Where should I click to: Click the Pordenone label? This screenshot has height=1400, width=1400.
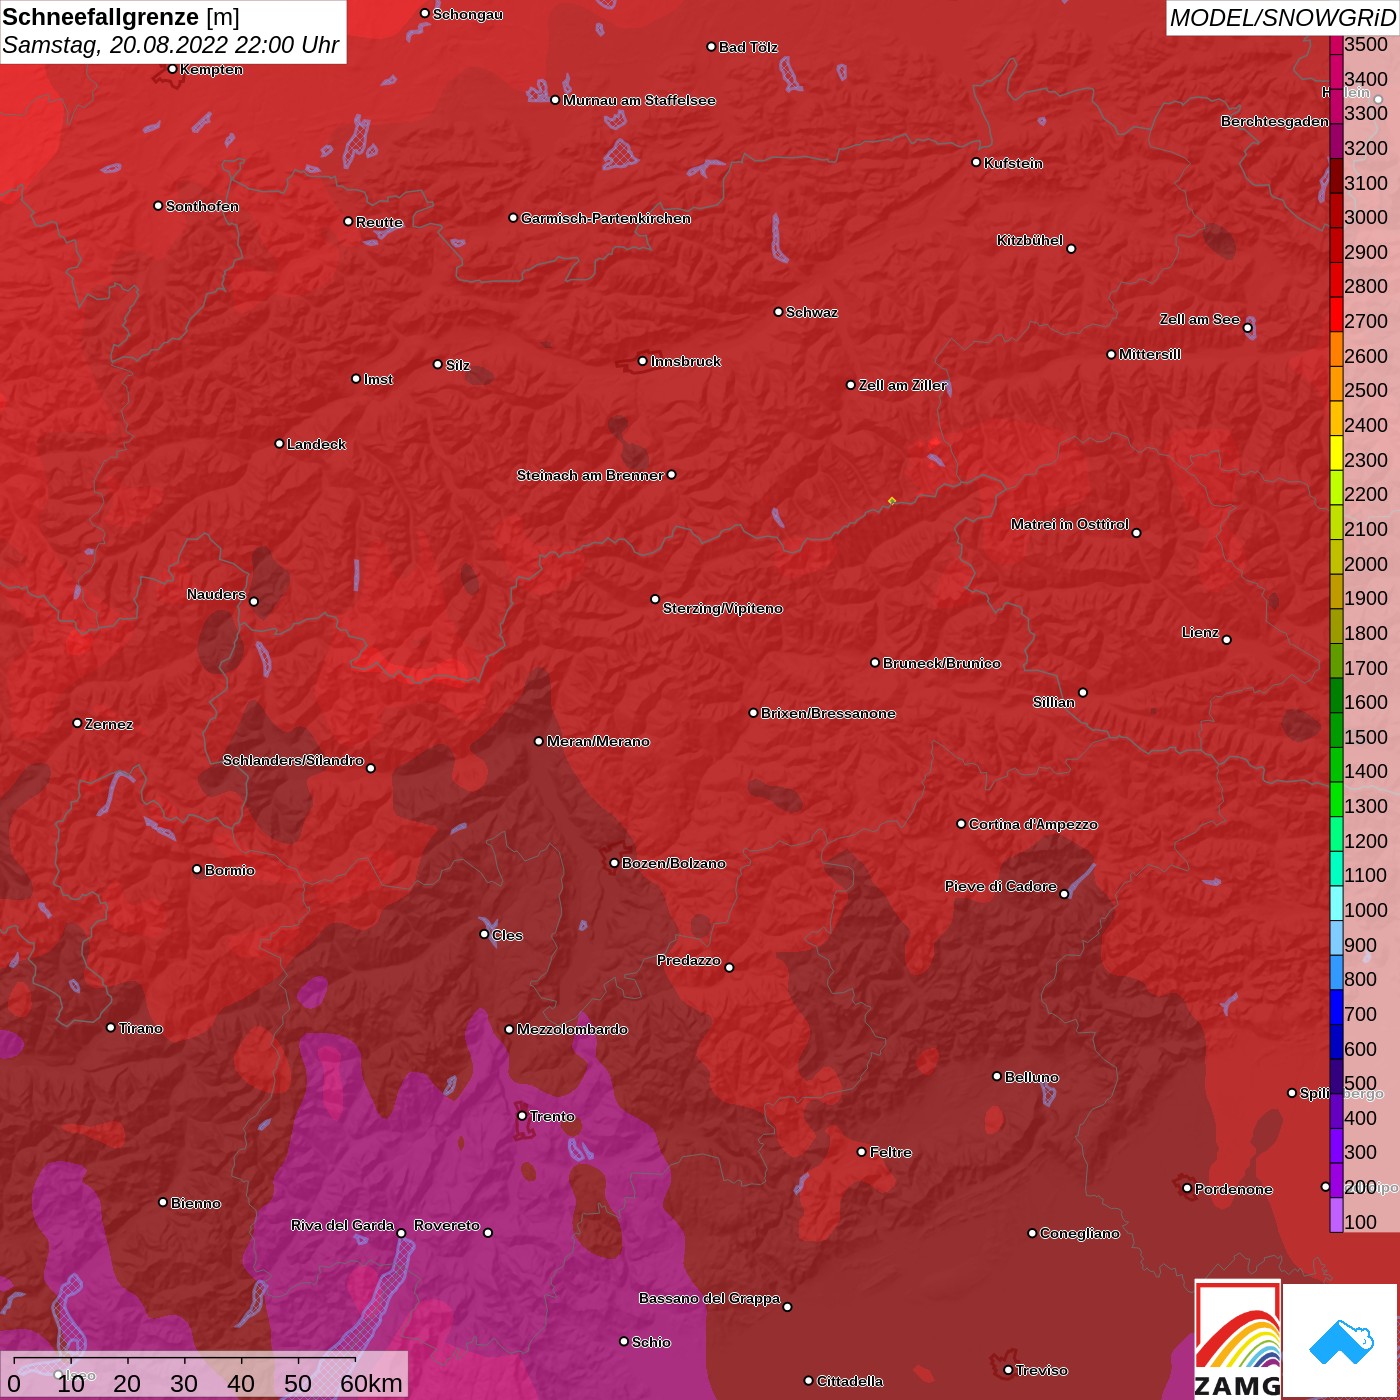click(x=1234, y=1189)
